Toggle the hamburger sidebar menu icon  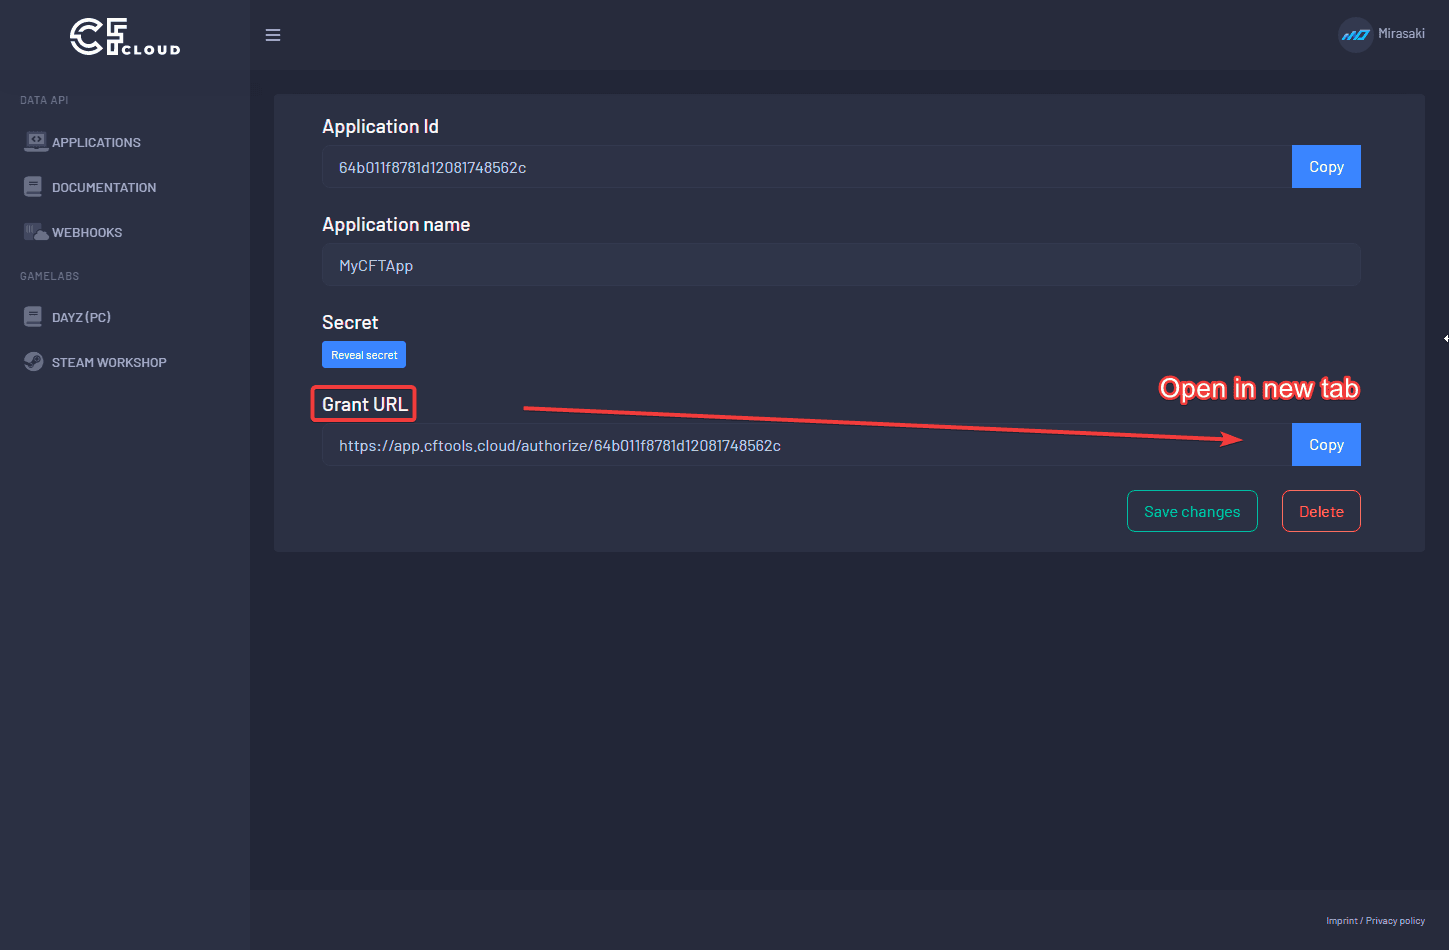coord(273,35)
